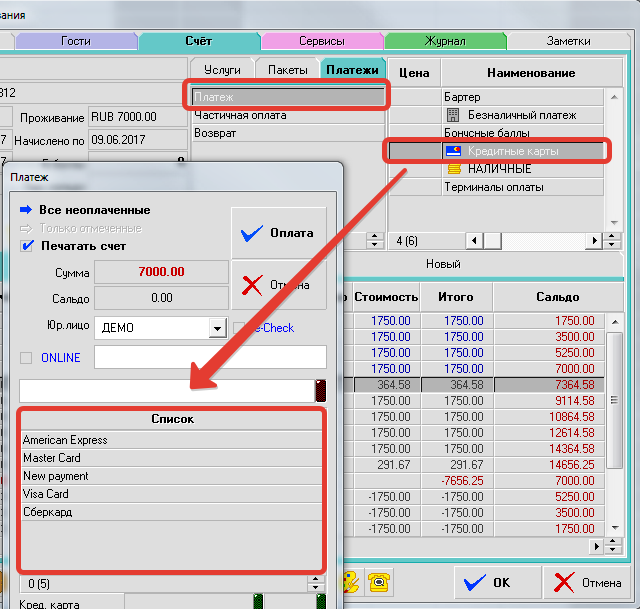
Task: Click the dark red indicator beside input field
Action: [320, 391]
